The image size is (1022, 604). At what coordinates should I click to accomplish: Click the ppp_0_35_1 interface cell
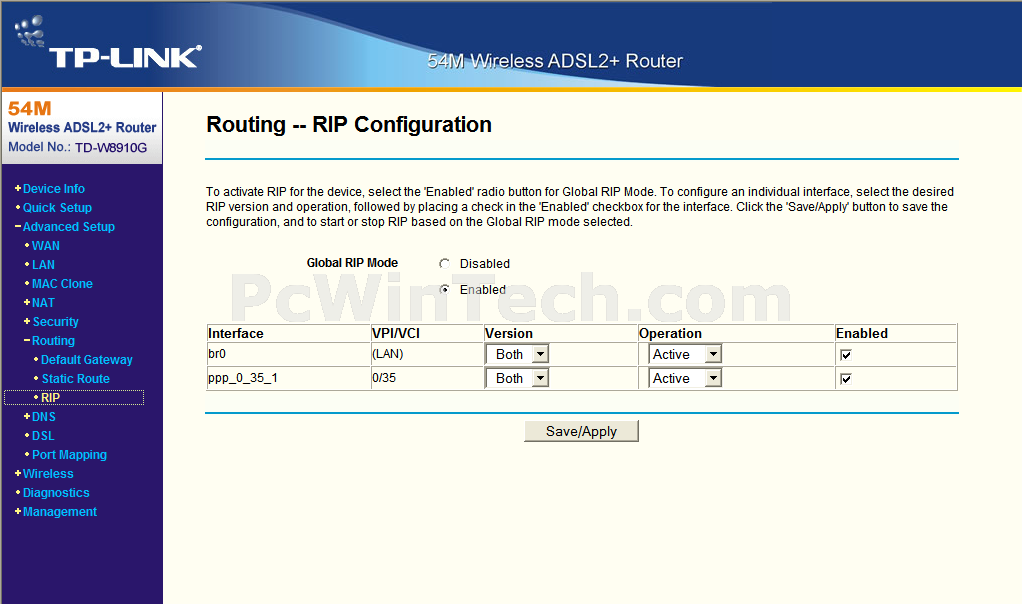click(289, 378)
